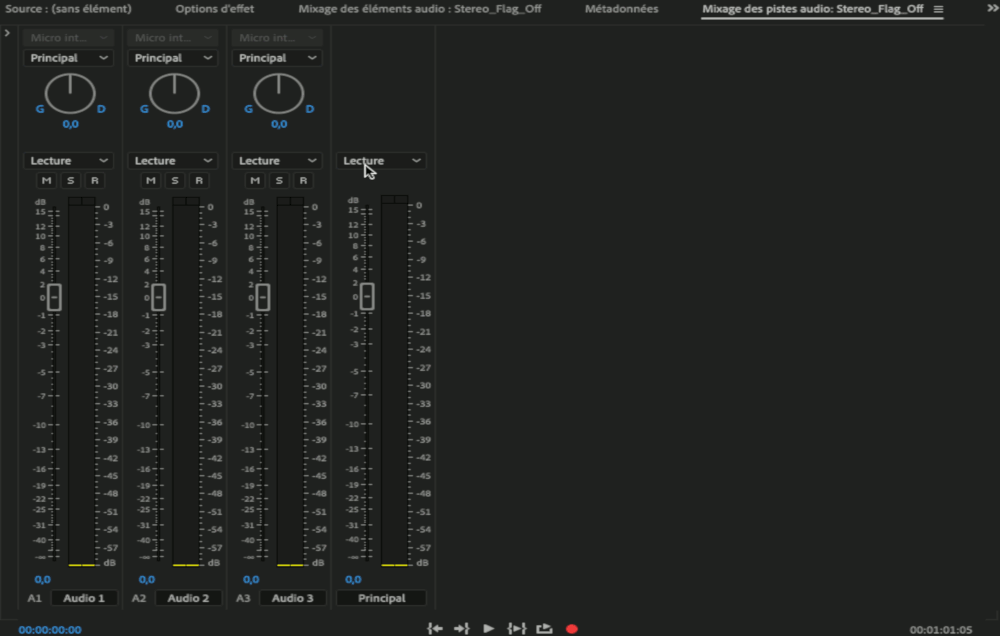Enable recording on the Audio 3 track

303,181
